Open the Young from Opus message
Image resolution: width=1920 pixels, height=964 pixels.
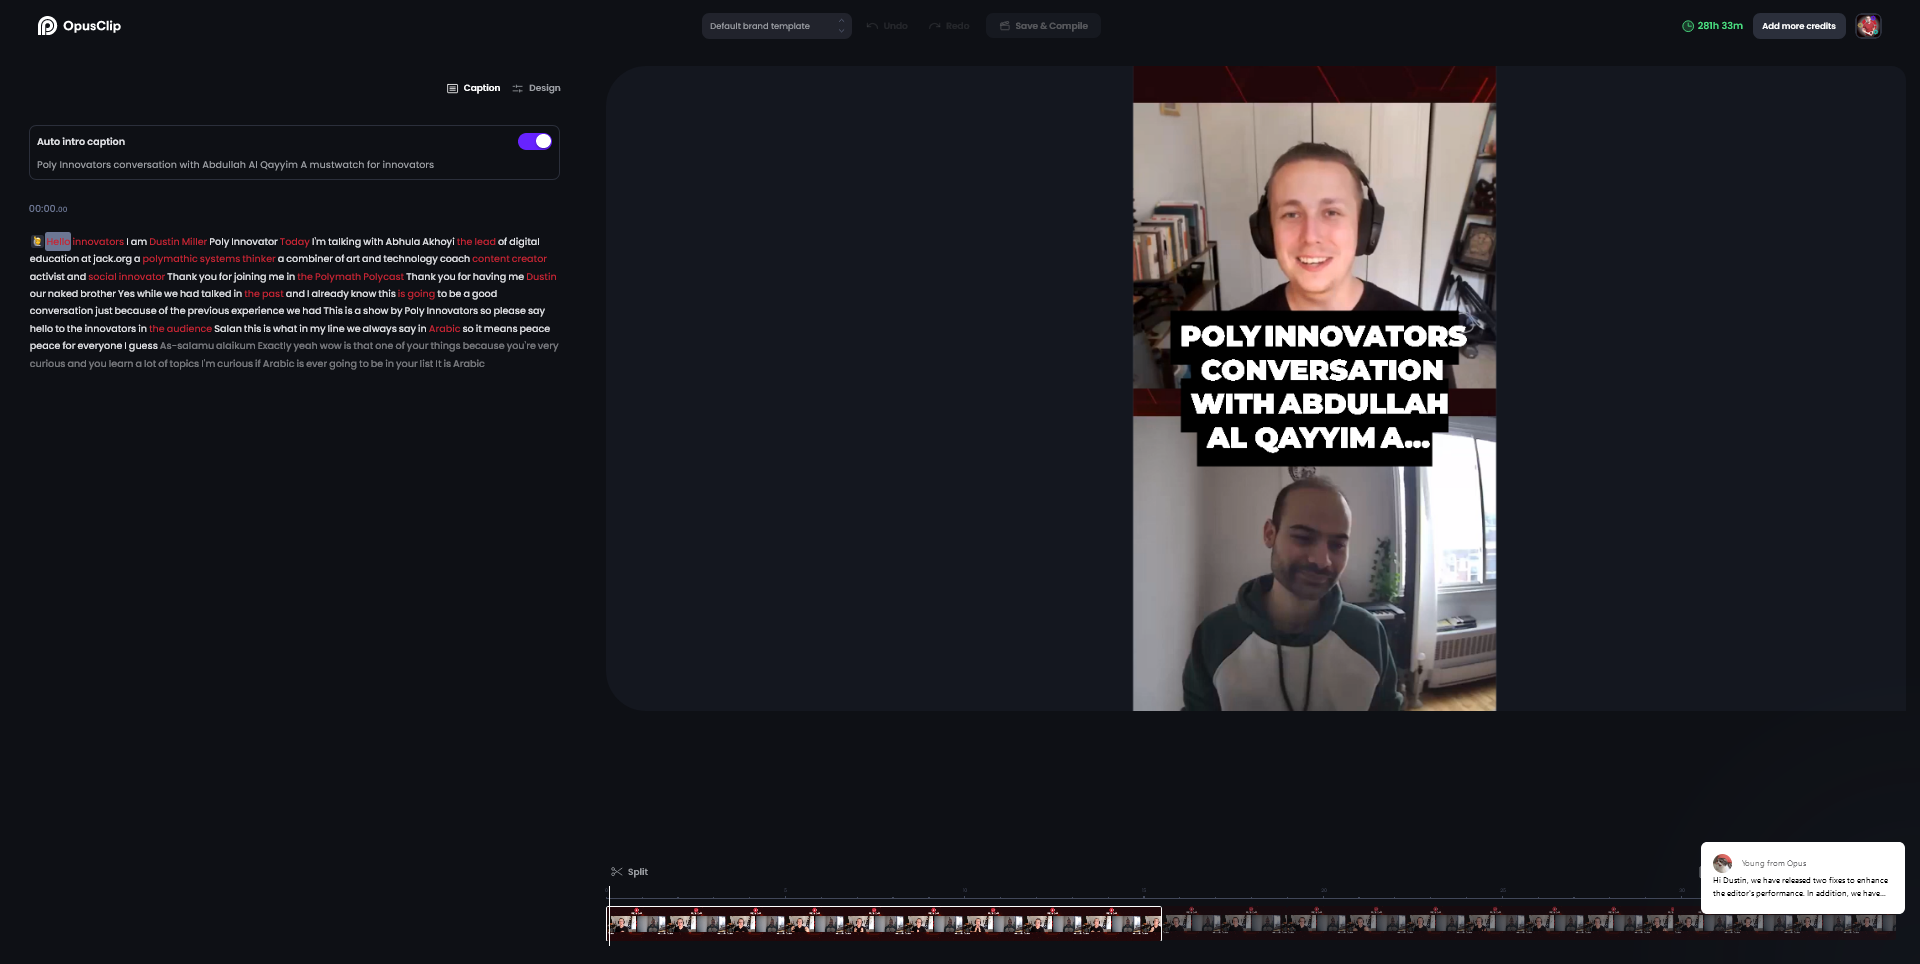click(x=1800, y=887)
